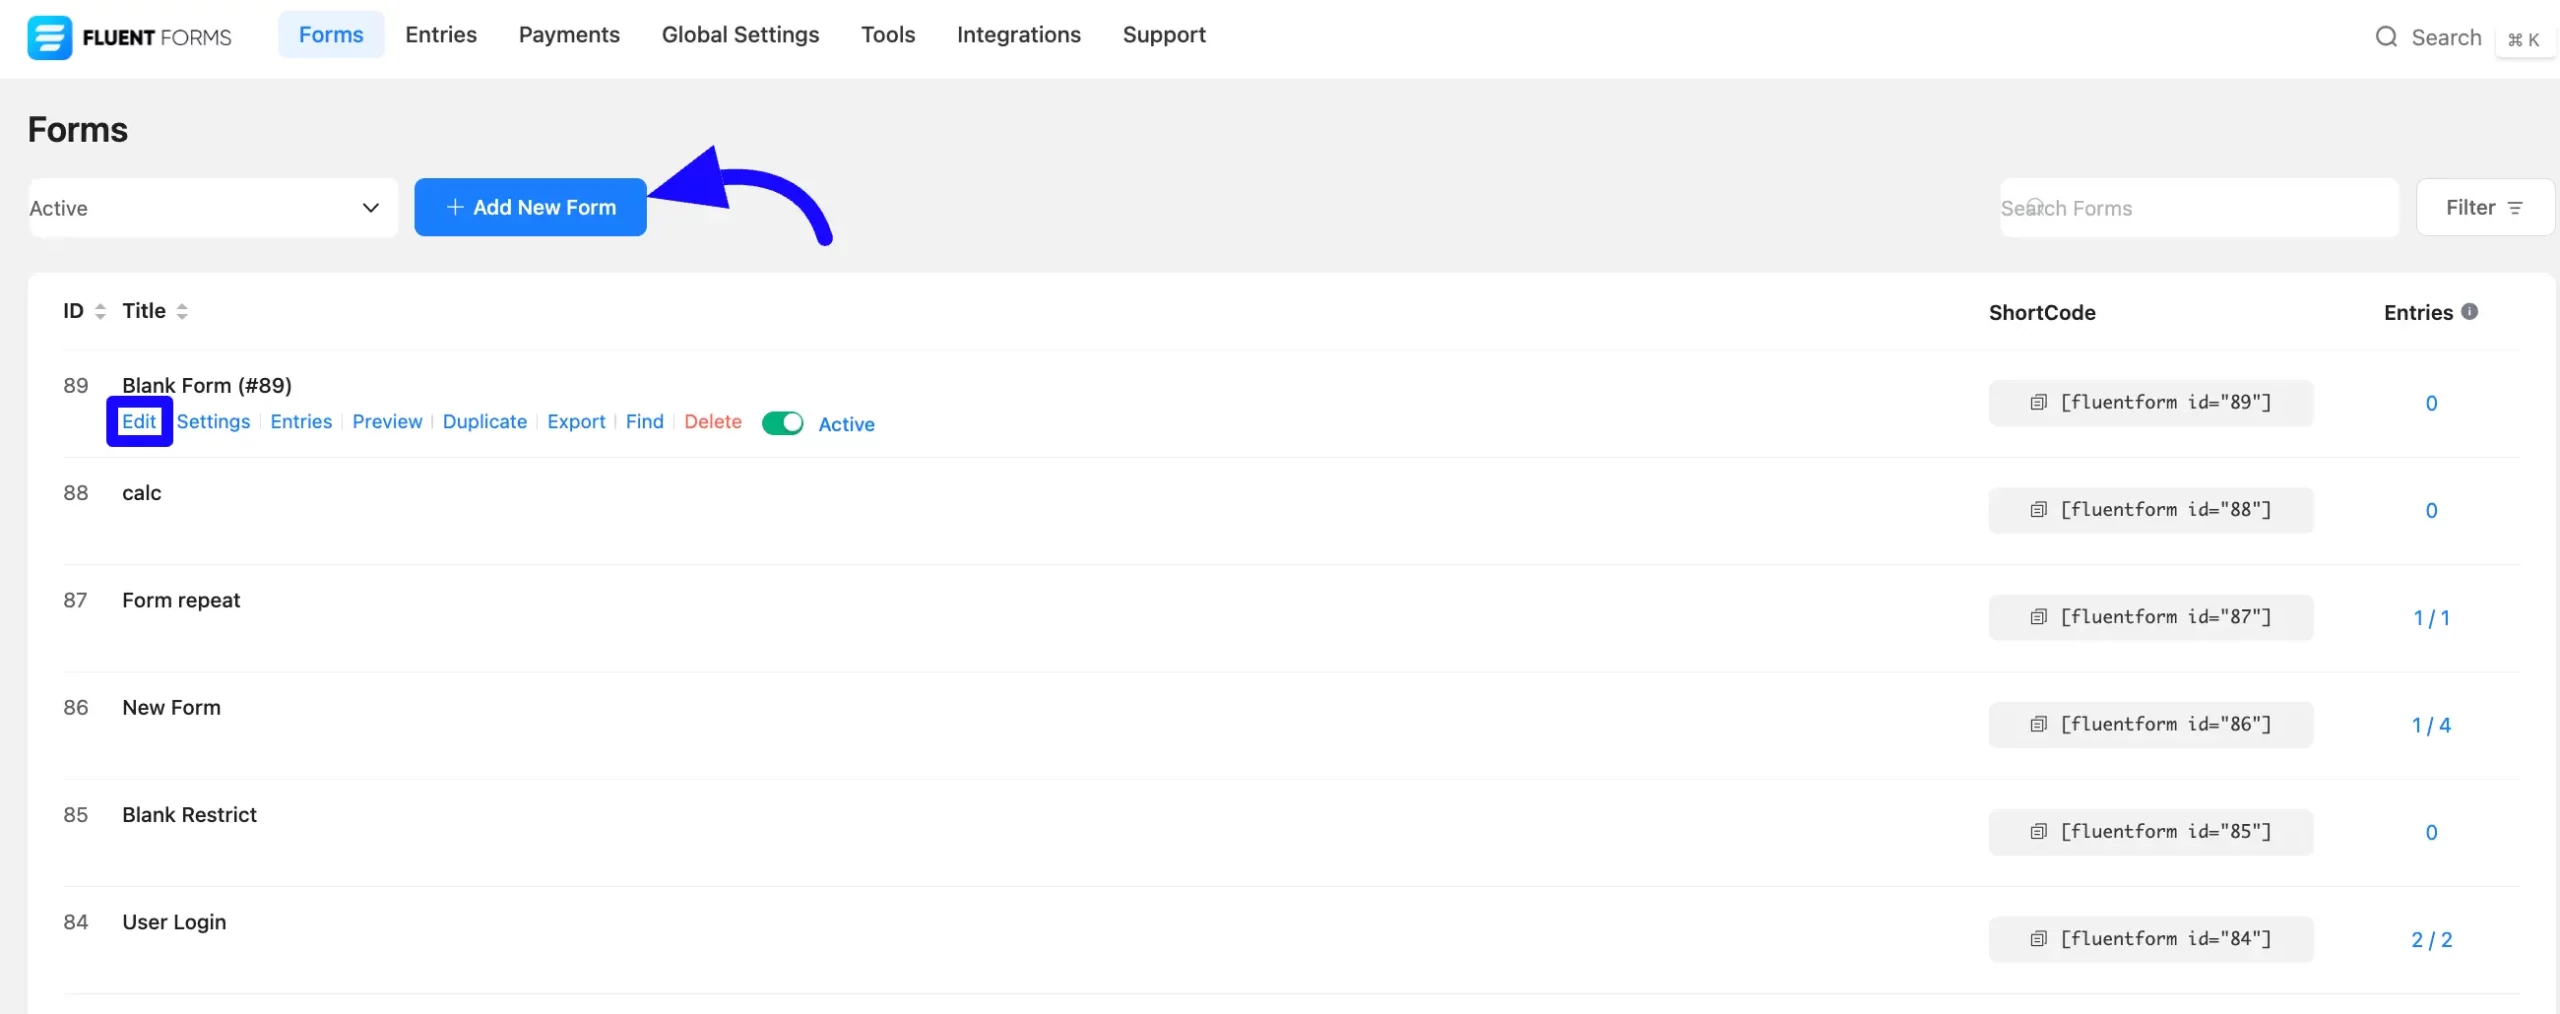Screen dimensions: 2560x1014
Task: Click Find link for Blank Form #89
Action: (645, 421)
